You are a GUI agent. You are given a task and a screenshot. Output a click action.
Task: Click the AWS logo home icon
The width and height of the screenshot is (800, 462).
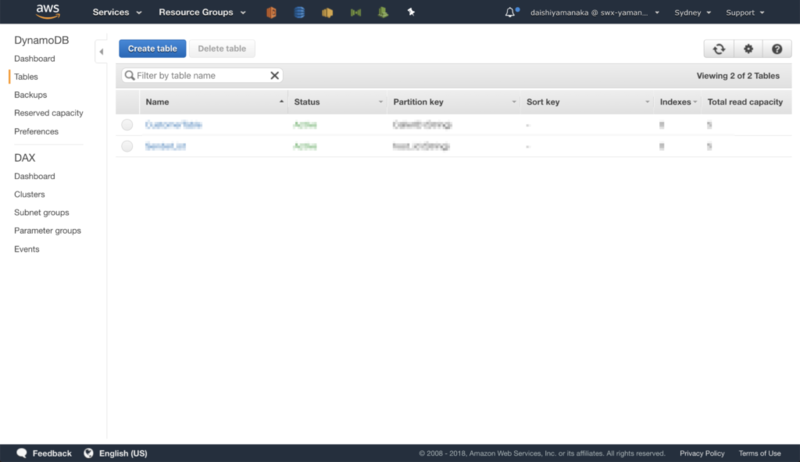(48, 11)
